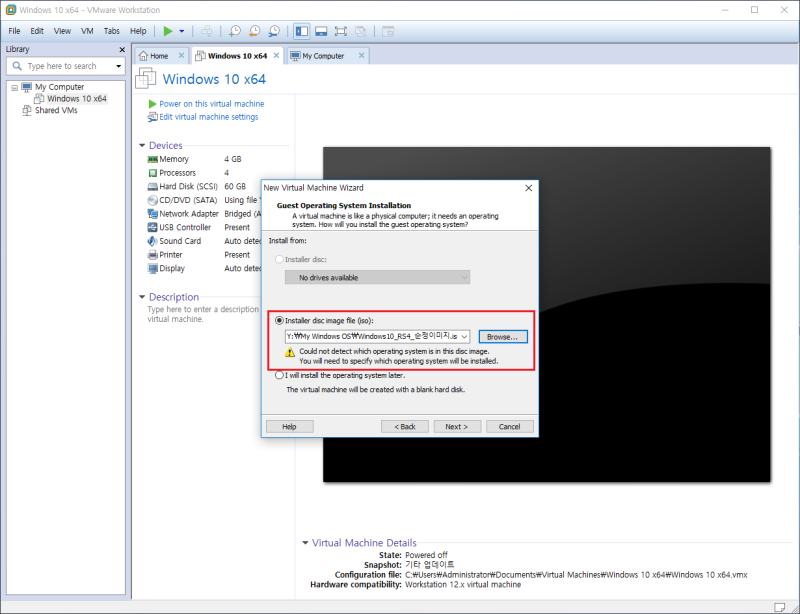Collapse the Description section
The height and width of the screenshot is (614, 800).
click(142, 297)
